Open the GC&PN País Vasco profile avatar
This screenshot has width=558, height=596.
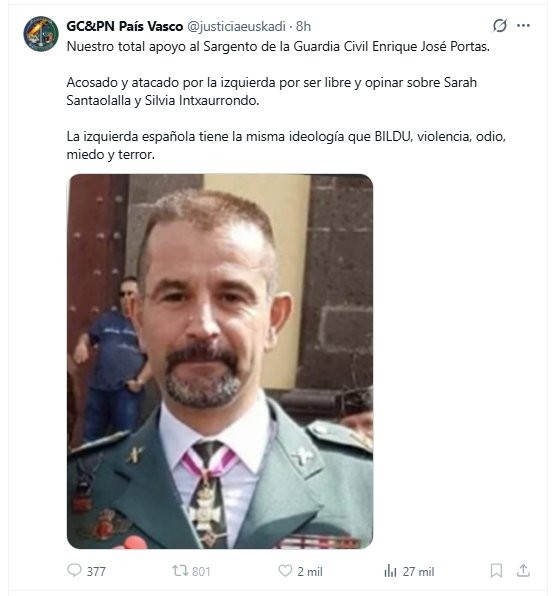[41, 33]
